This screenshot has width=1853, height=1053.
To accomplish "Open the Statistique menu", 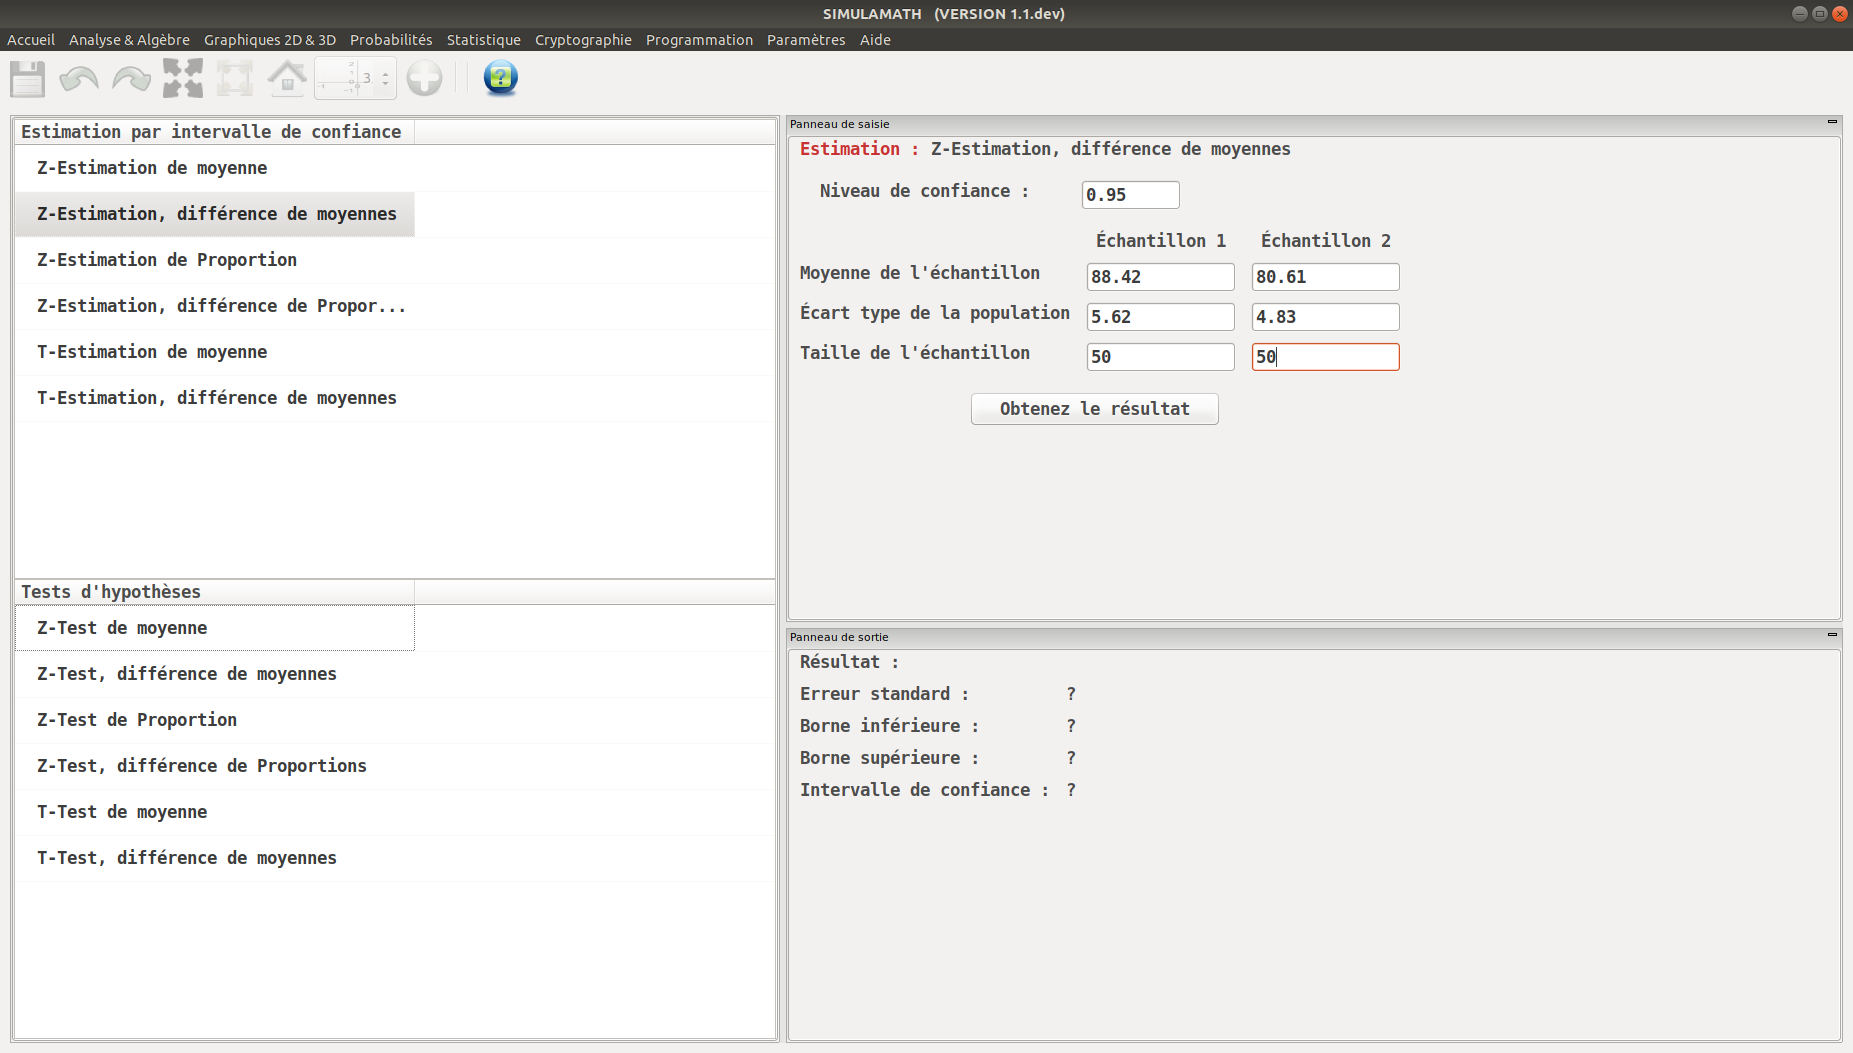I will point(484,40).
